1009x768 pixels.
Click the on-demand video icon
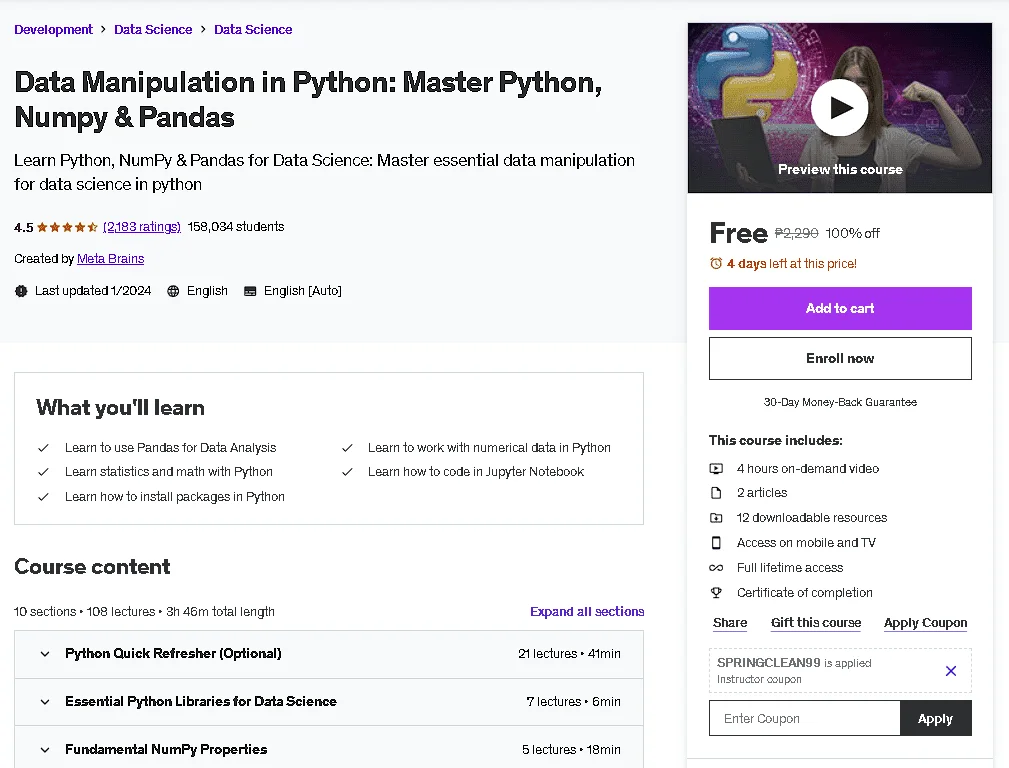[x=716, y=469]
